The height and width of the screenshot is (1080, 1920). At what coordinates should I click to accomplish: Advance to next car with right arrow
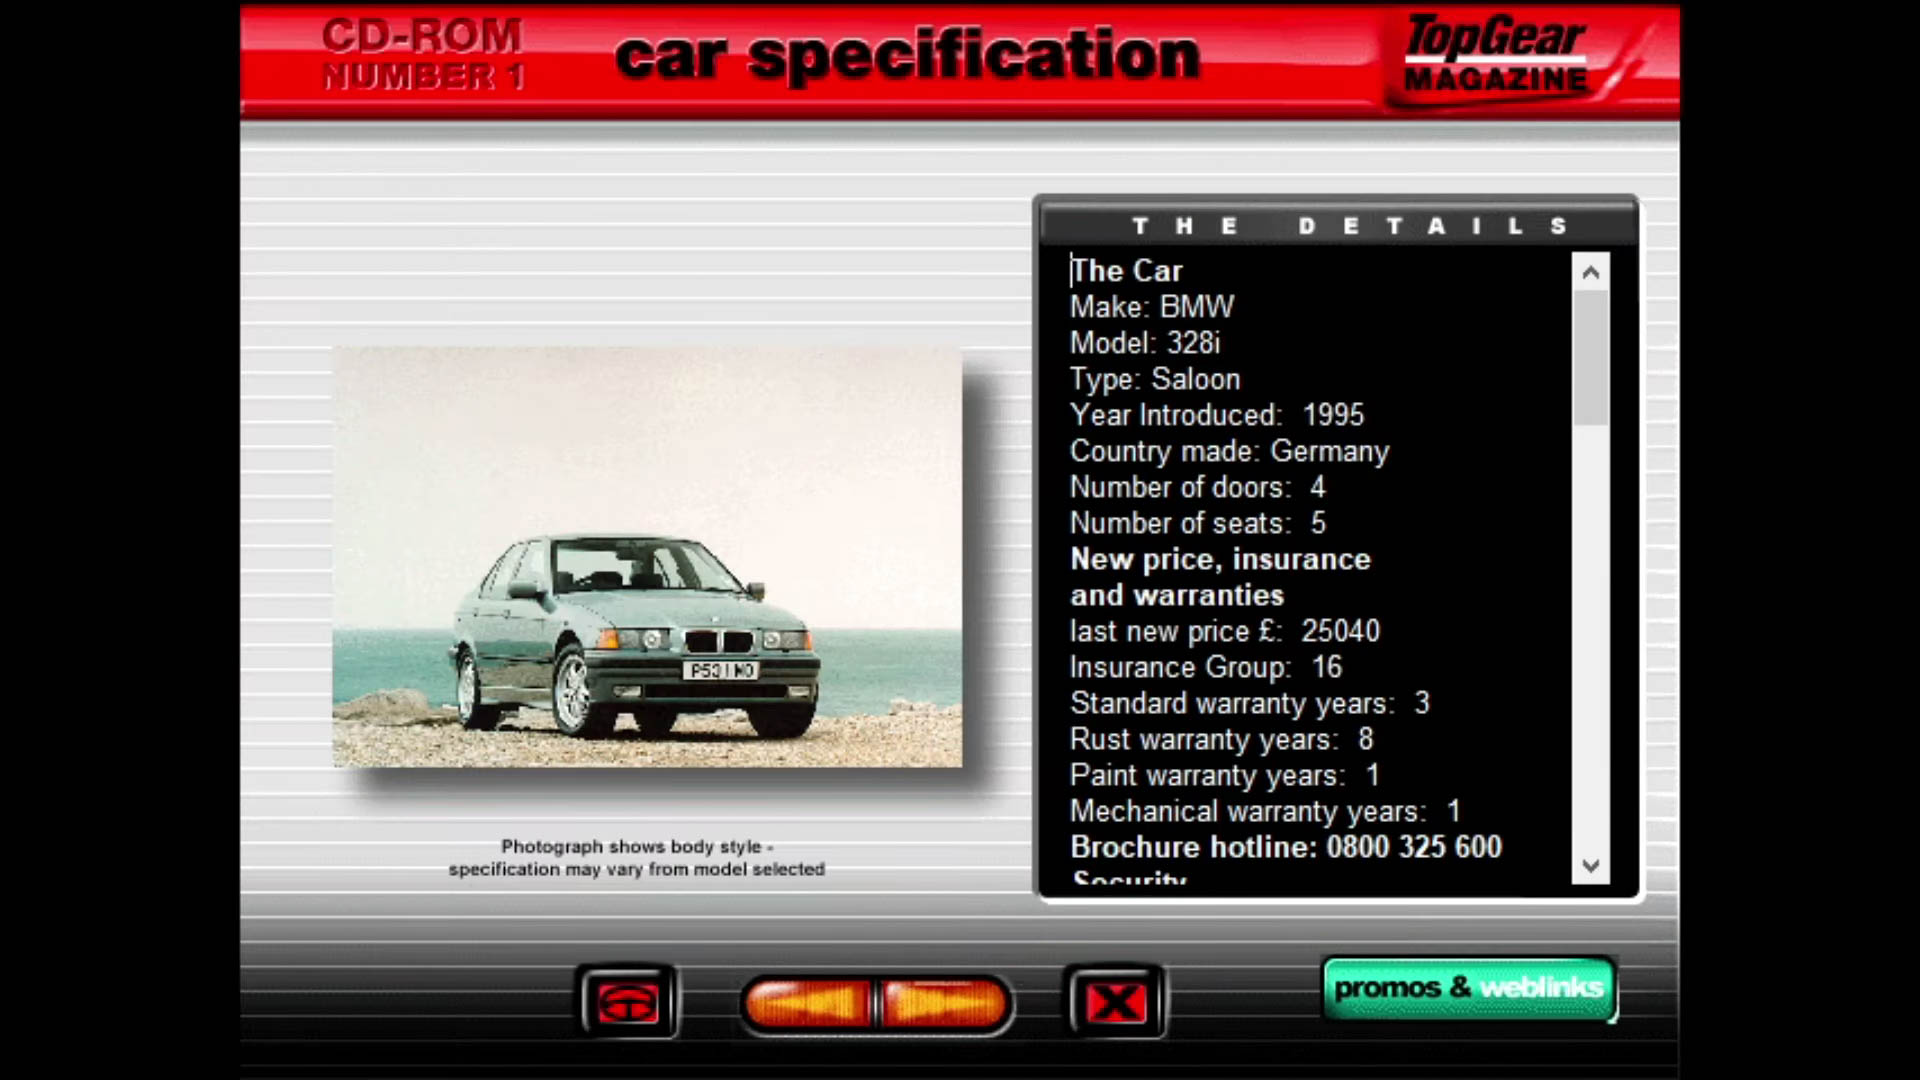pyautogui.click(x=945, y=1002)
